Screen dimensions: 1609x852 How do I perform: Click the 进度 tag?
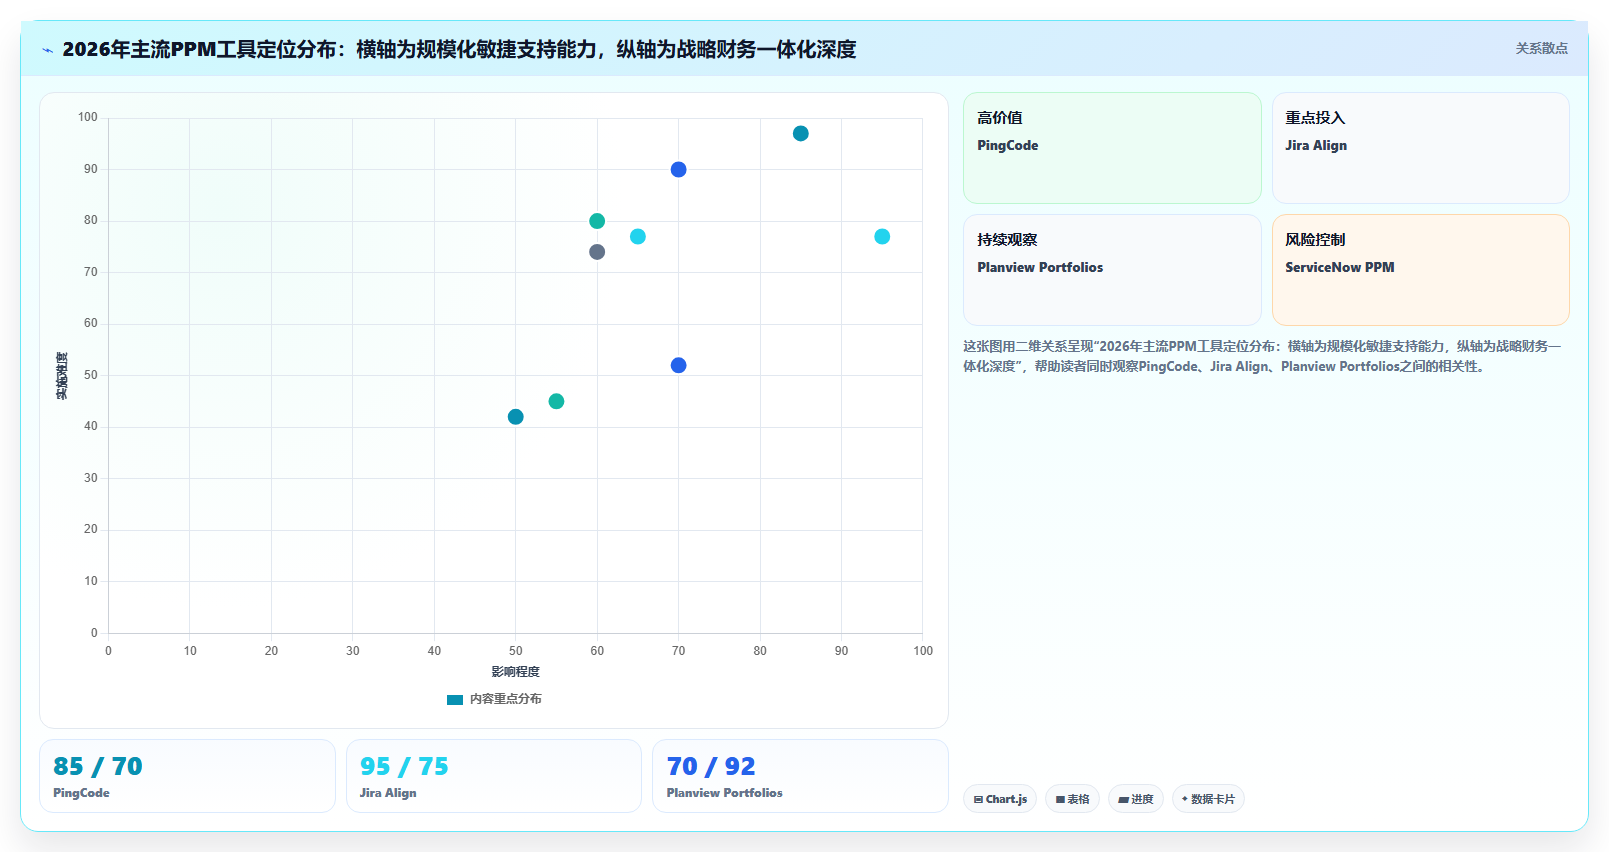[x=1136, y=799]
